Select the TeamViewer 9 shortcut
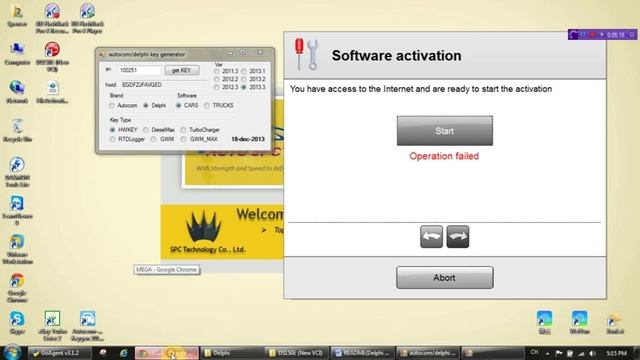 [x=17, y=211]
